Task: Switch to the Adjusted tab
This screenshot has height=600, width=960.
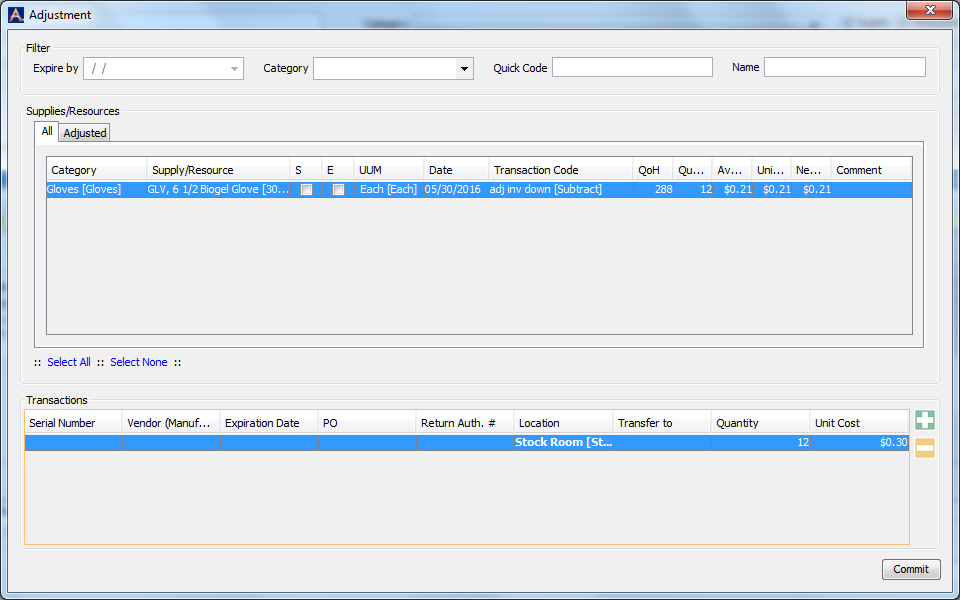Action: pyautogui.click(x=85, y=133)
